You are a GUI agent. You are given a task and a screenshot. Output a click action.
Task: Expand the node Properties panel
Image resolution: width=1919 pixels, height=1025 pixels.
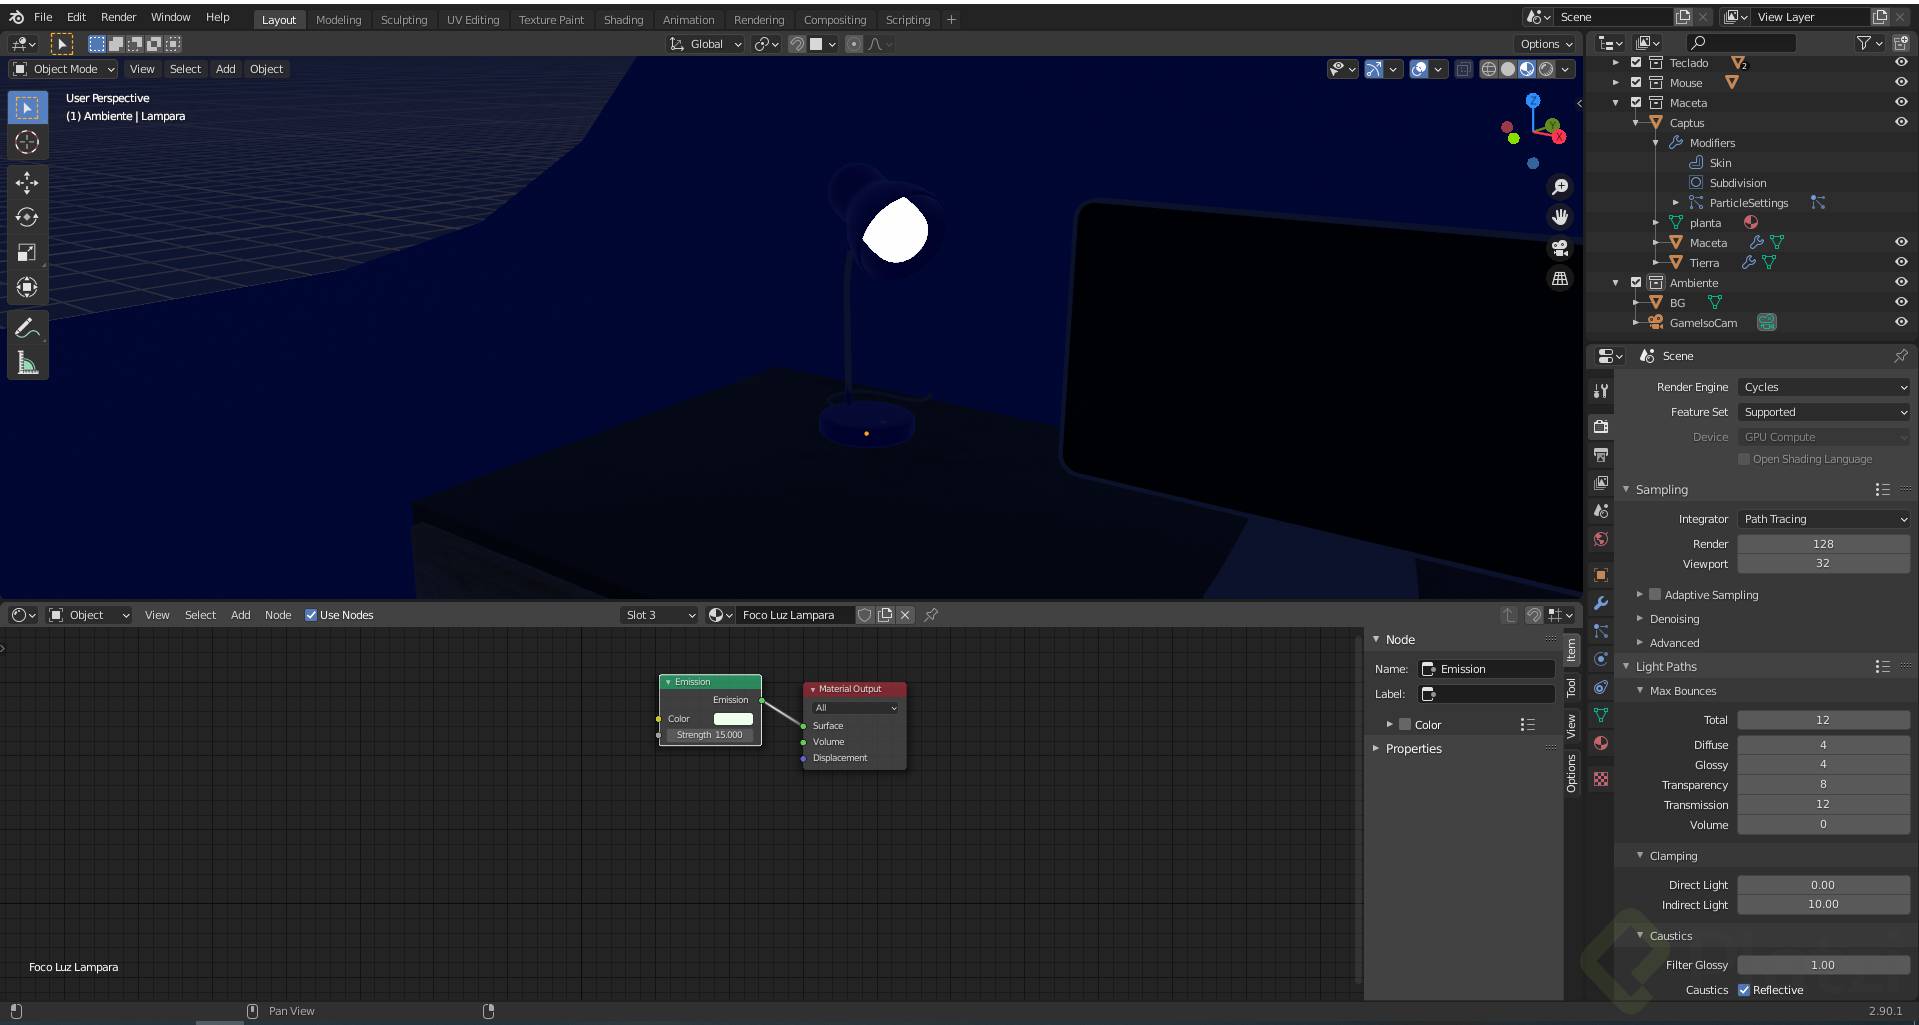[x=1413, y=748]
